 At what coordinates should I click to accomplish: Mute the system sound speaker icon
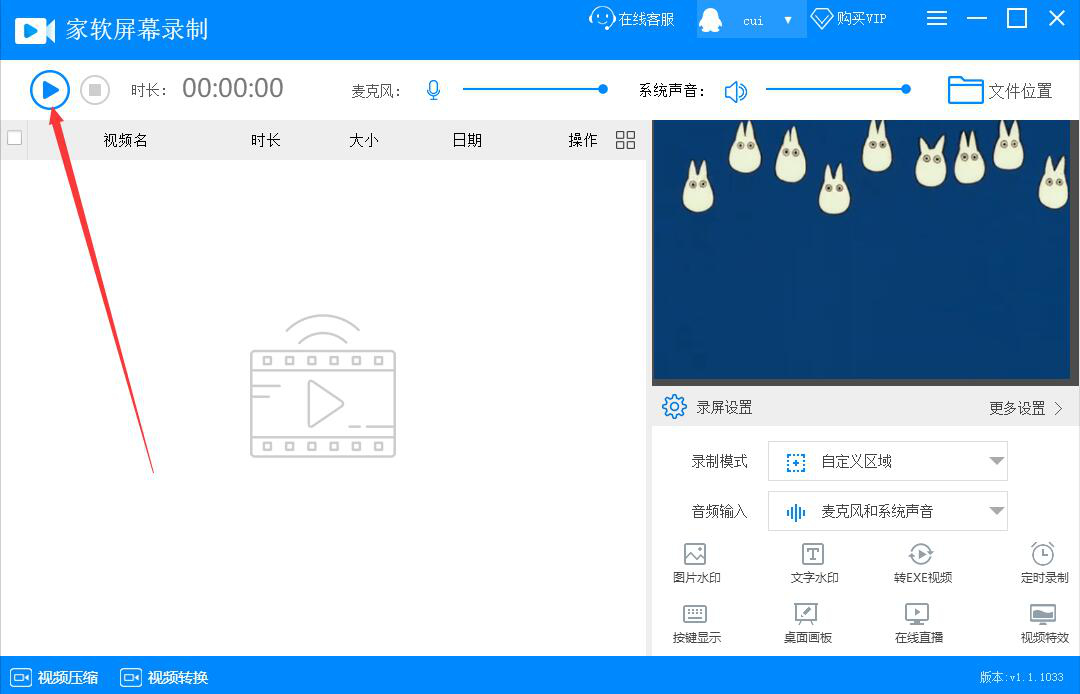tap(736, 91)
